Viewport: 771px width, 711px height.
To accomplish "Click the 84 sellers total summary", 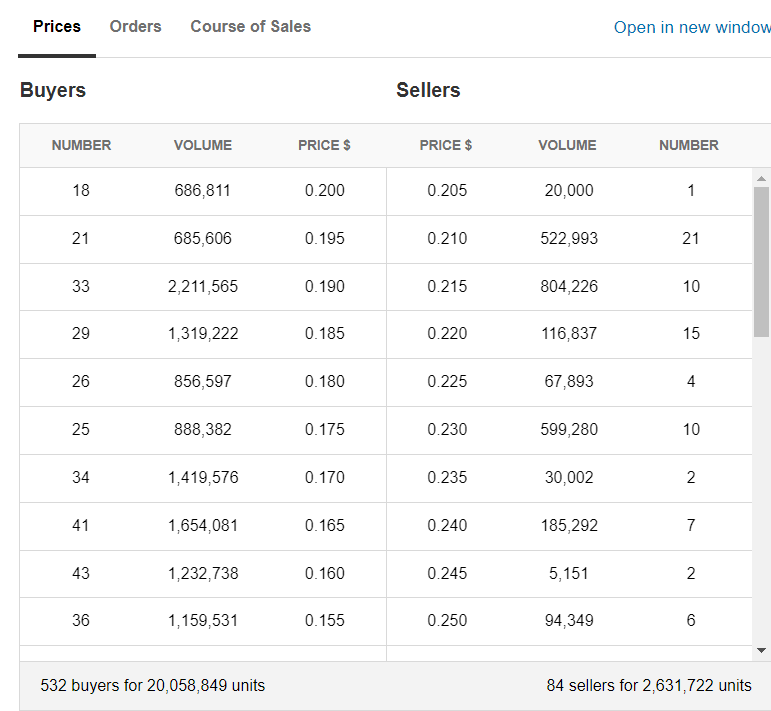I will tap(648, 686).
